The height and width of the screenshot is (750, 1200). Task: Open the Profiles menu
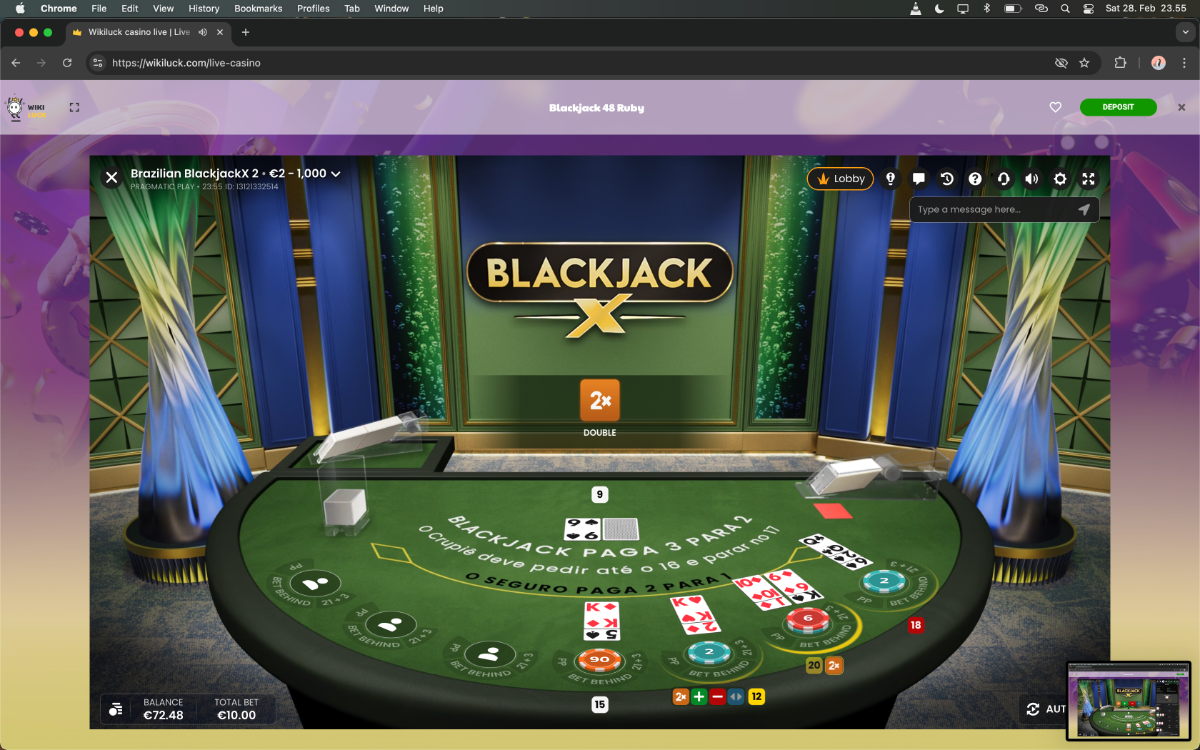click(313, 8)
